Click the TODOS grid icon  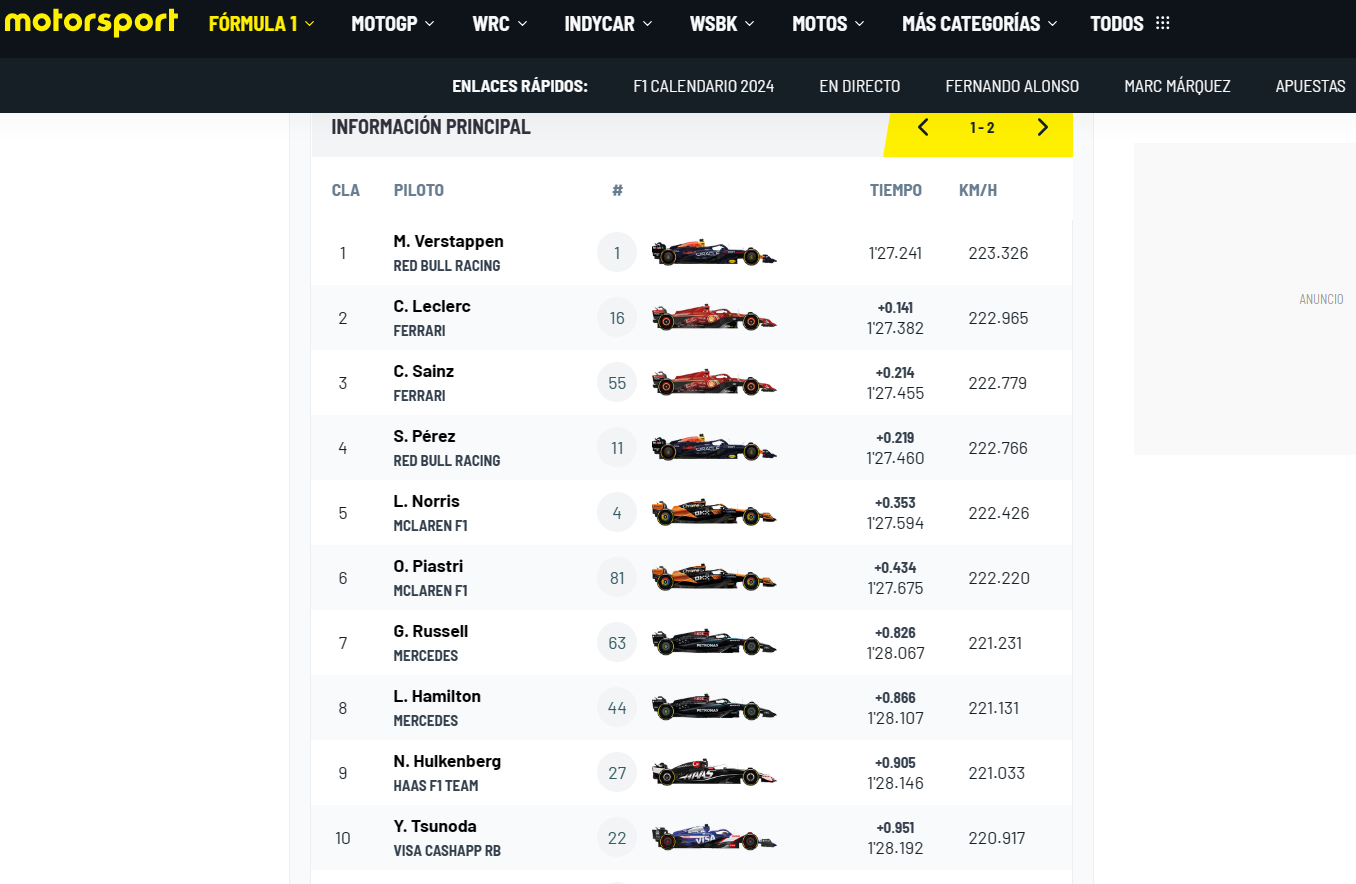pyautogui.click(x=1162, y=24)
